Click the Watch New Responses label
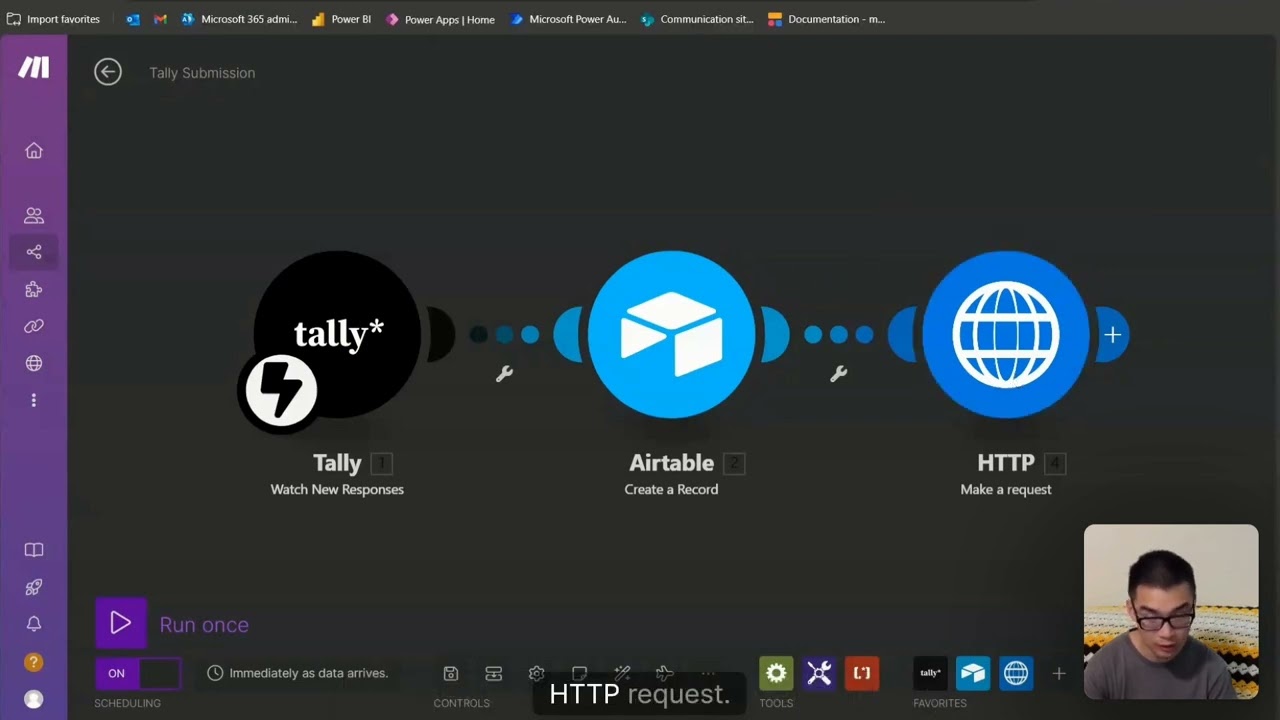Image resolution: width=1280 pixels, height=720 pixels. [x=337, y=490]
